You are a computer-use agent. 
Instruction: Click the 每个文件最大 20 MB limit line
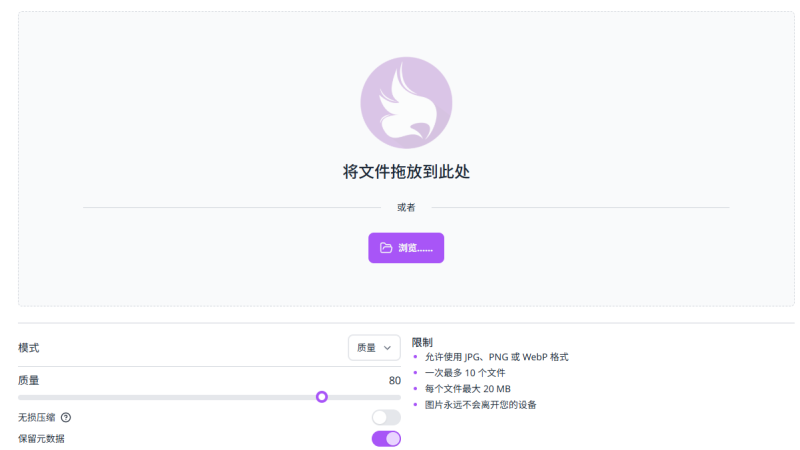[x=467, y=389]
